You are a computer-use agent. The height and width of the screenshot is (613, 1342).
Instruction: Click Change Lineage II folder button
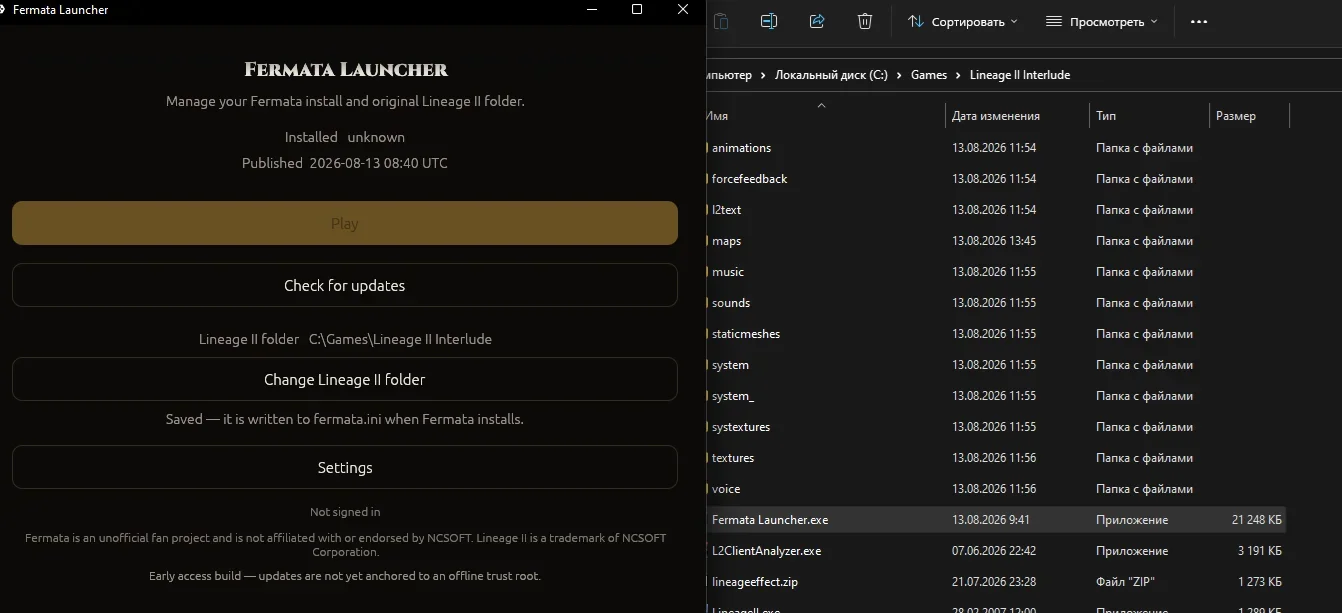tap(345, 380)
